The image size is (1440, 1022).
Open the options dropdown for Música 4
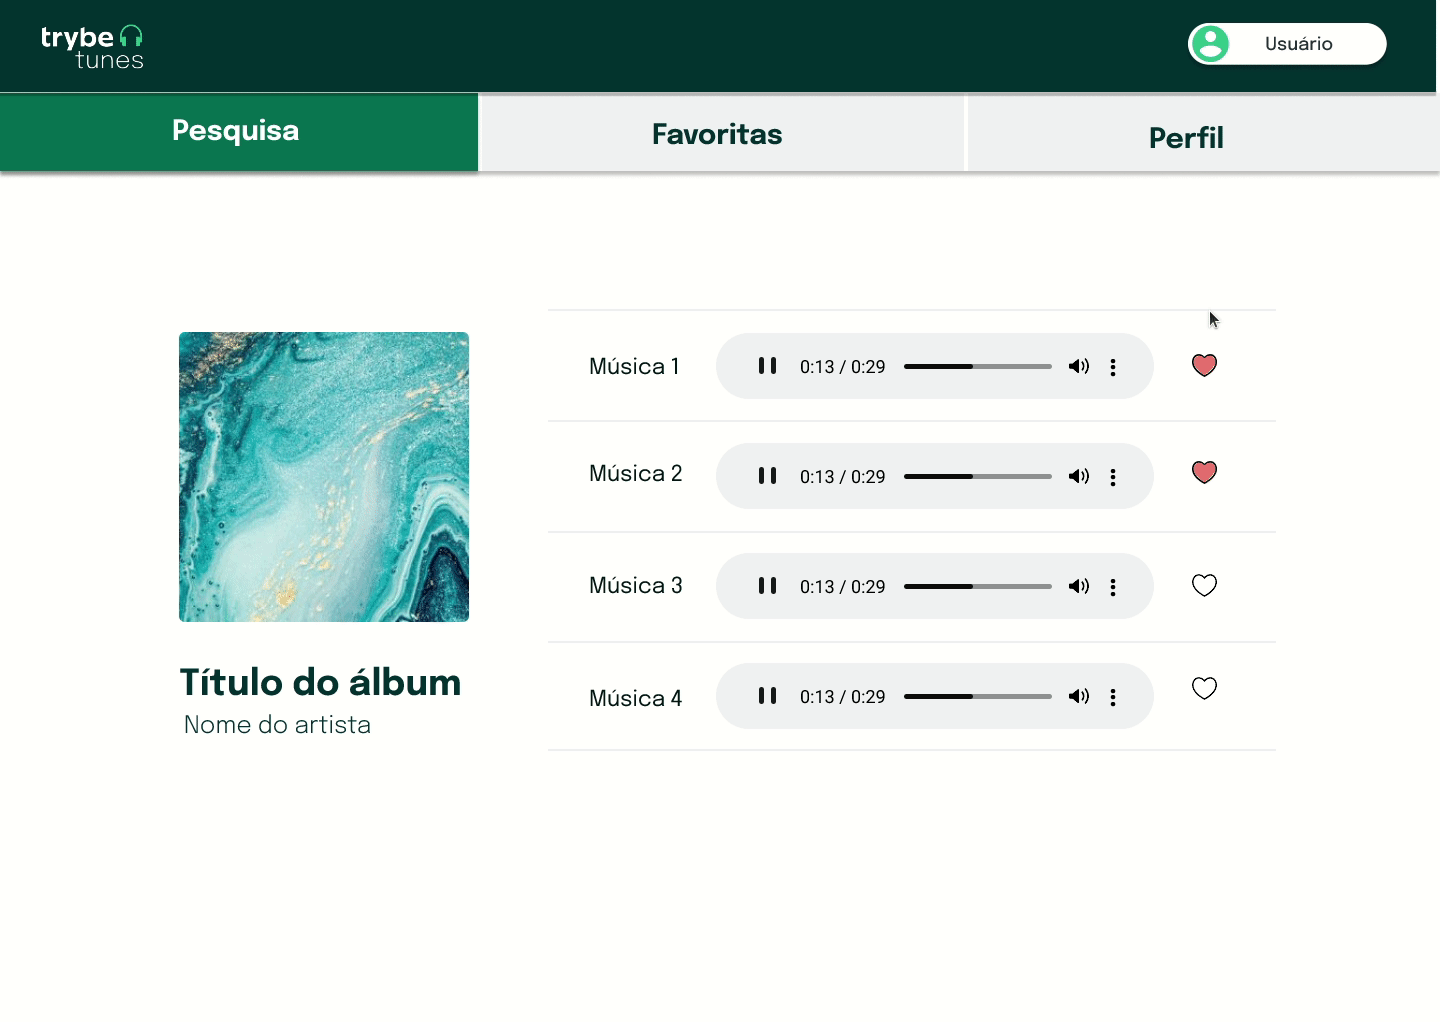(1113, 696)
